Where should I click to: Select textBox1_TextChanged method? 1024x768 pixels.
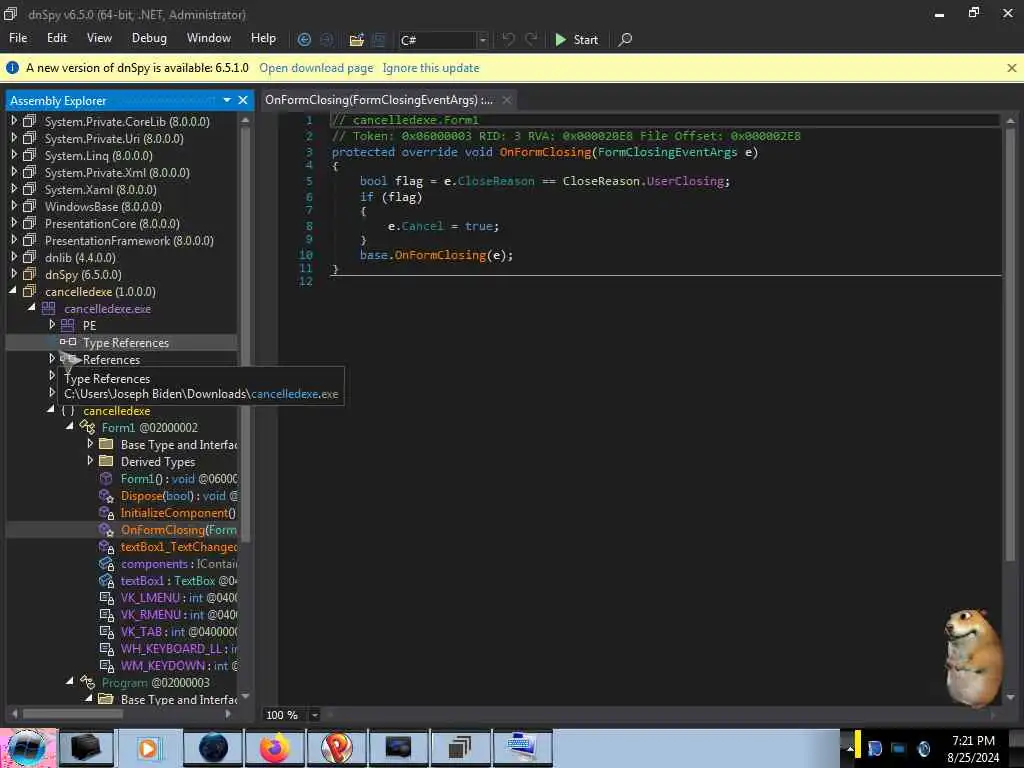click(x=178, y=547)
